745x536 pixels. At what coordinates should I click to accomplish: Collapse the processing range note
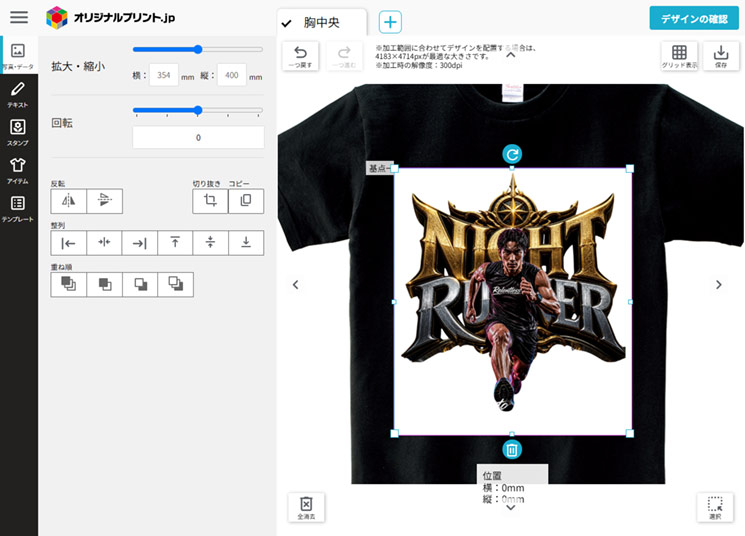tap(511, 55)
